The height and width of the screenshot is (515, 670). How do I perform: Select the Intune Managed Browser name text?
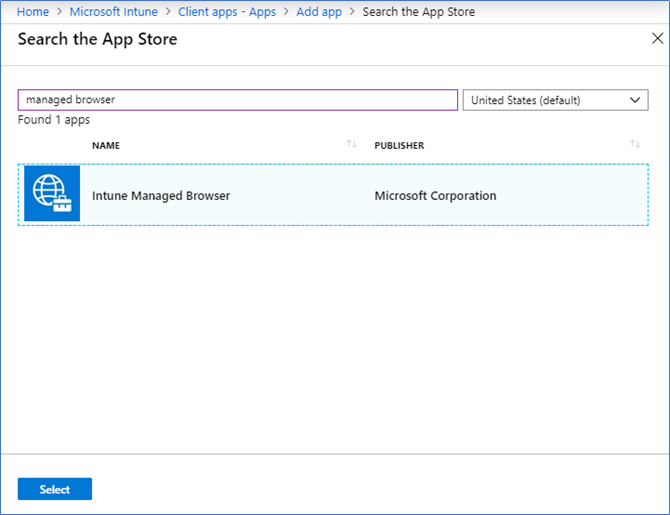[x=161, y=196]
